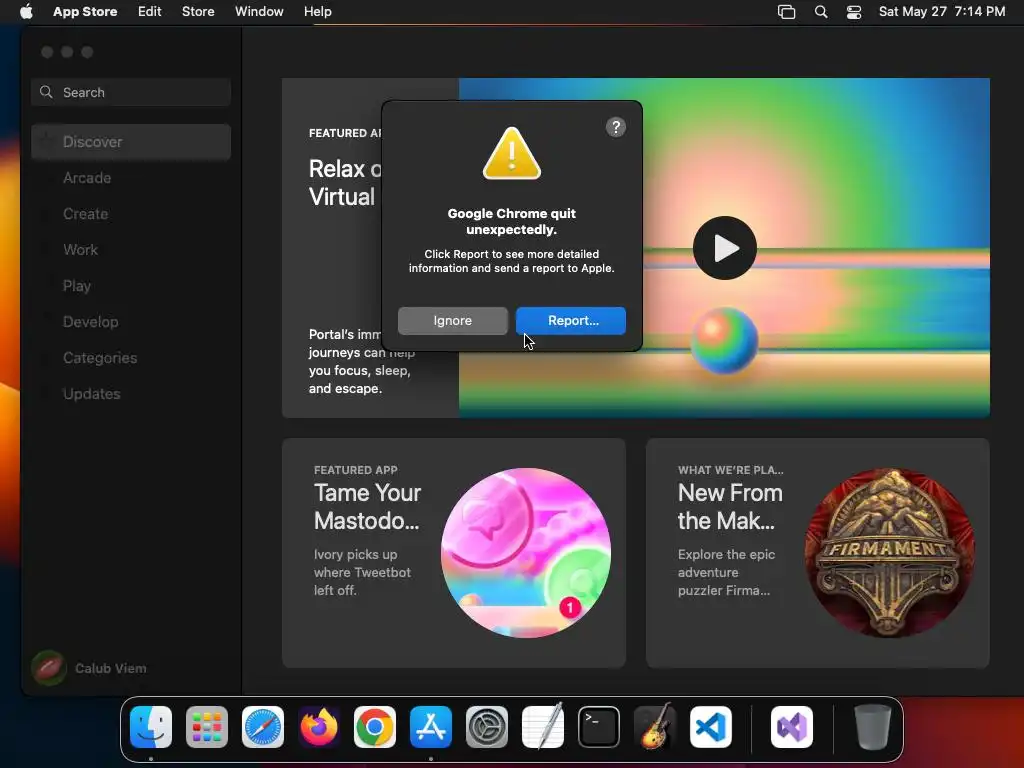Viewport: 1024px width, 768px height.
Task: Launch Safari from the dock
Action: [x=263, y=727]
